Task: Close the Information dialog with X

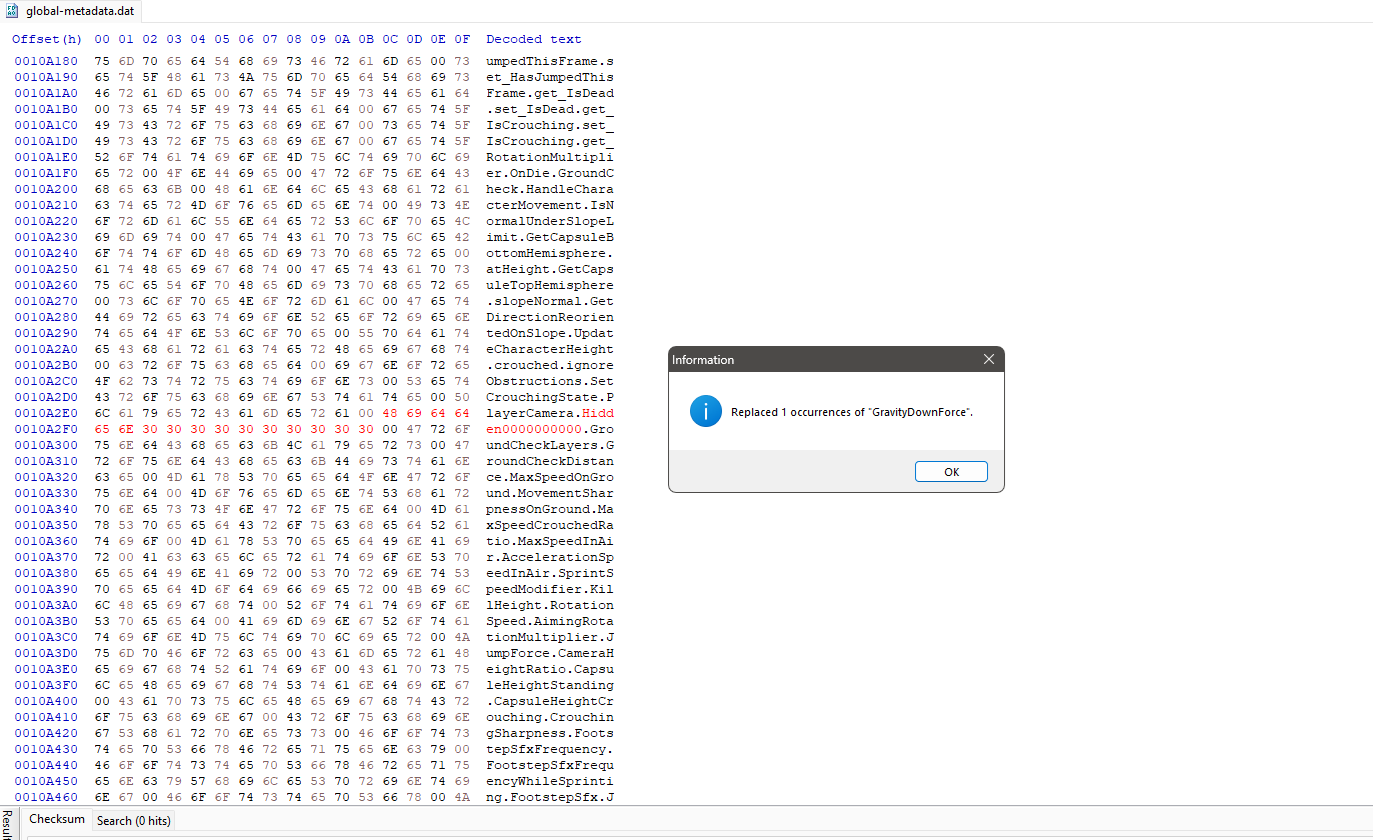Action: point(989,359)
